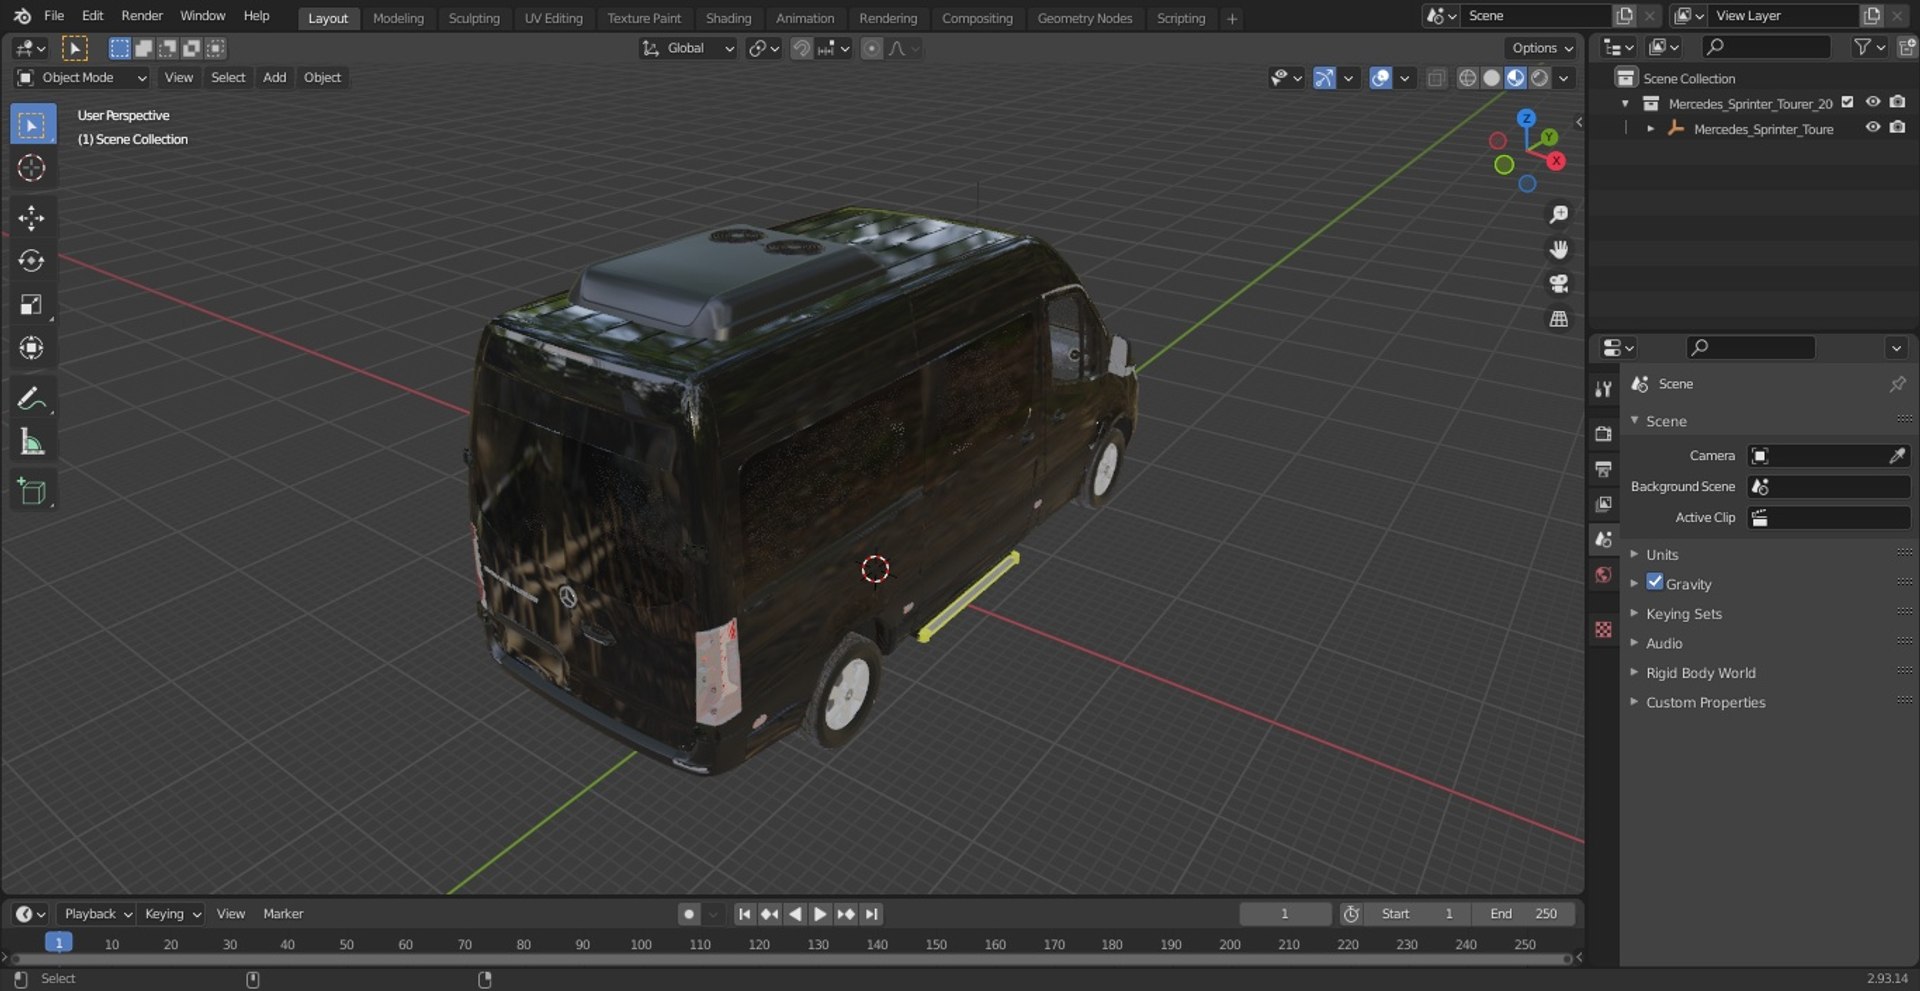Disable Mercedes_Sprinter_Tourer_20 collection in renders
The image size is (1920, 991).
point(1897,102)
